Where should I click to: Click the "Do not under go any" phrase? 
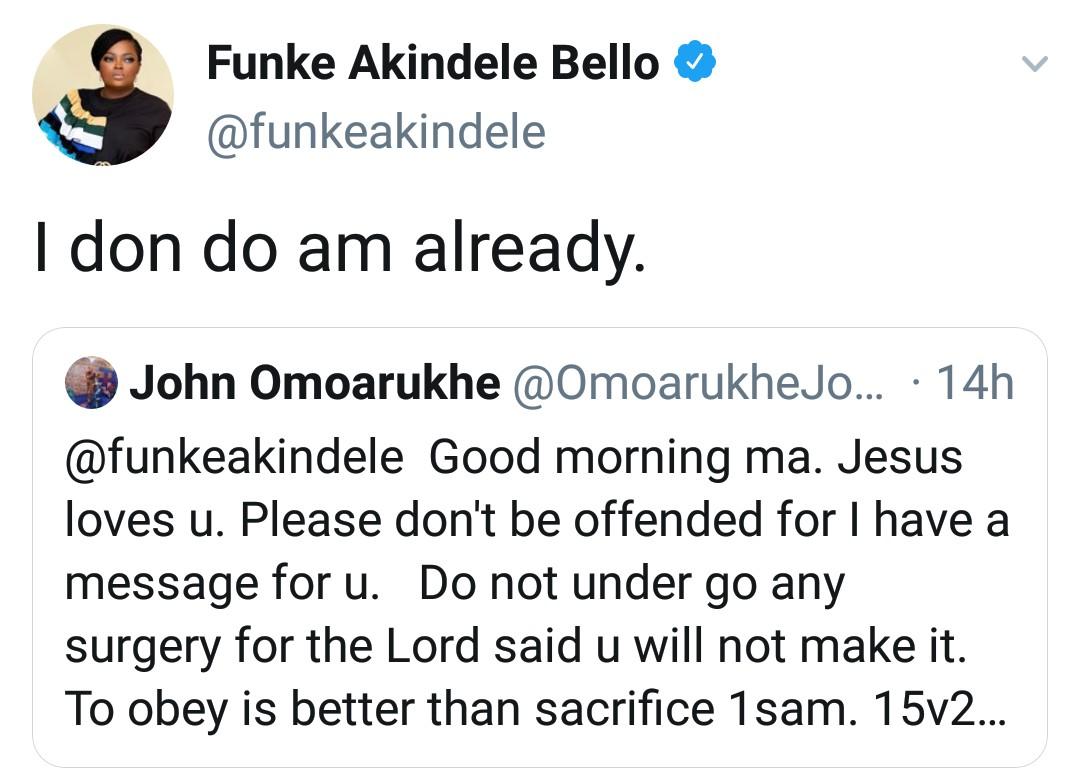point(632,583)
